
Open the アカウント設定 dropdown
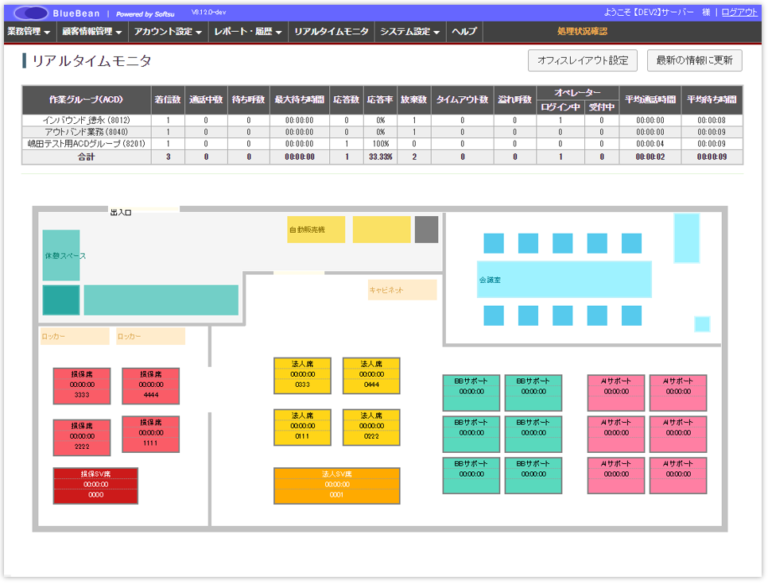click(167, 32)
